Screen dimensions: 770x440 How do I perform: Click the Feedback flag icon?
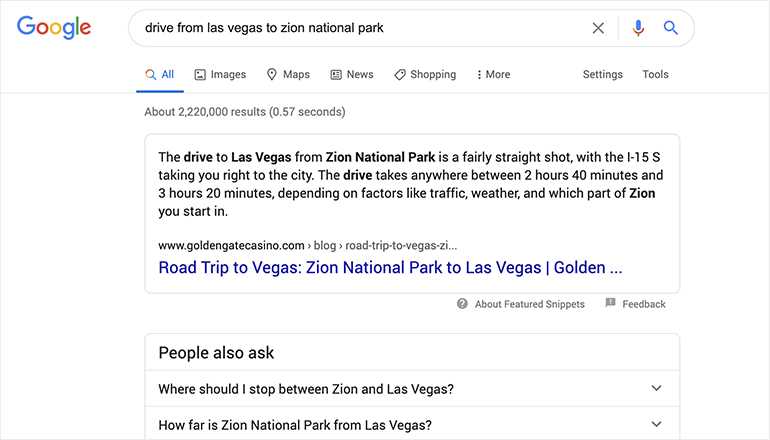(610, 302)
